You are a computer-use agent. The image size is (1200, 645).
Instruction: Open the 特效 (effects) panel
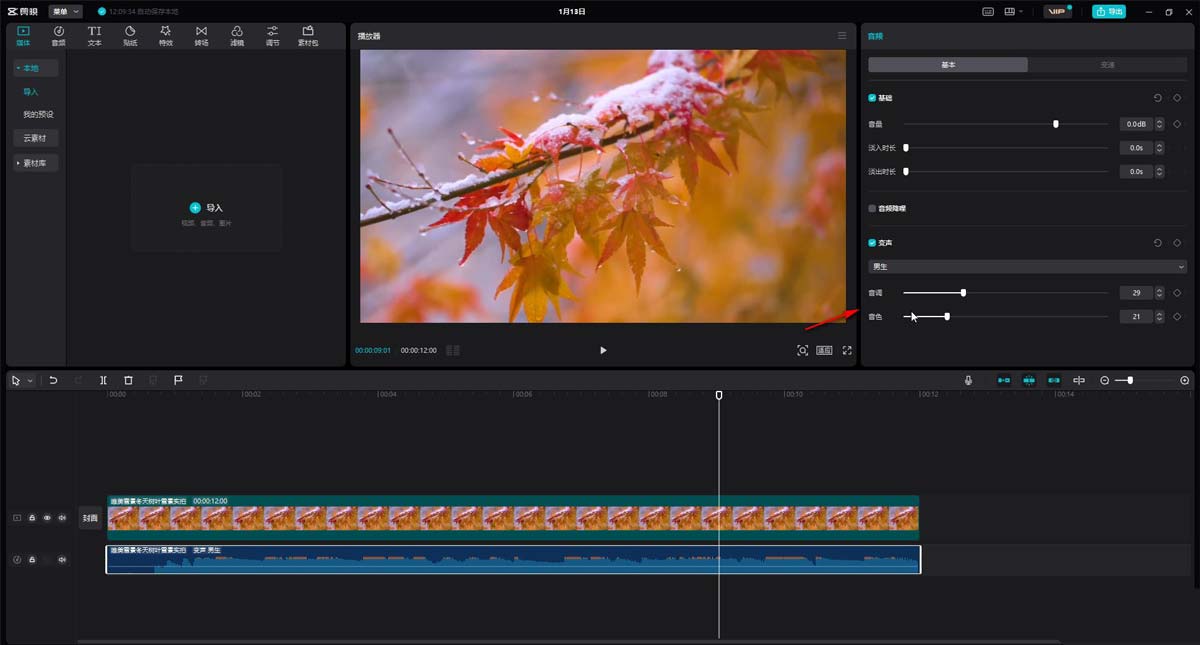pos(166,36)
